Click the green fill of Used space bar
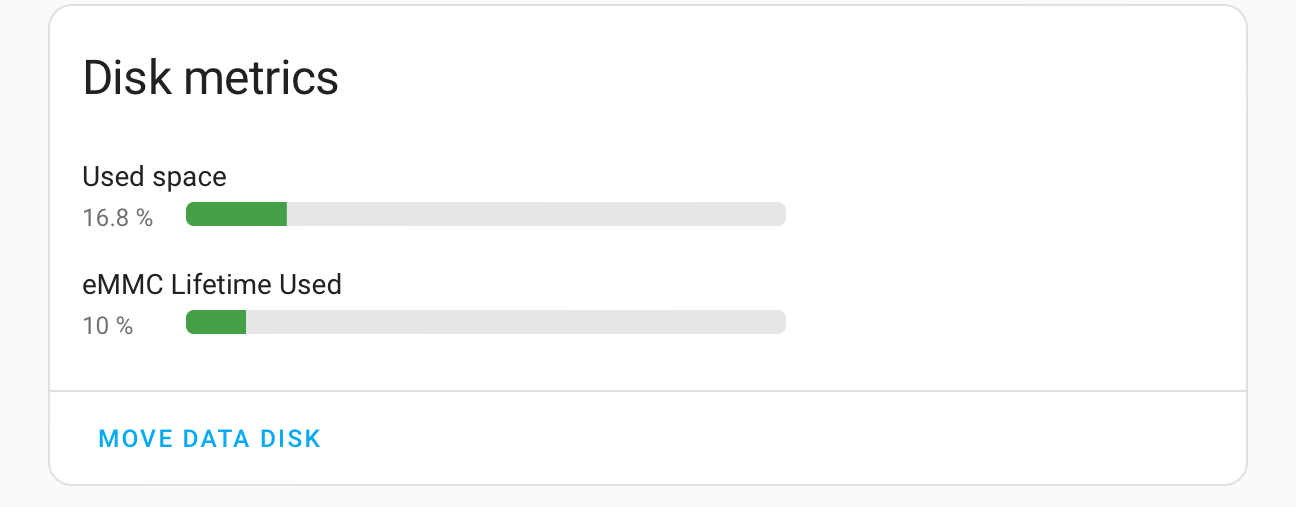The image size is (1296, 507). [237, 214]
